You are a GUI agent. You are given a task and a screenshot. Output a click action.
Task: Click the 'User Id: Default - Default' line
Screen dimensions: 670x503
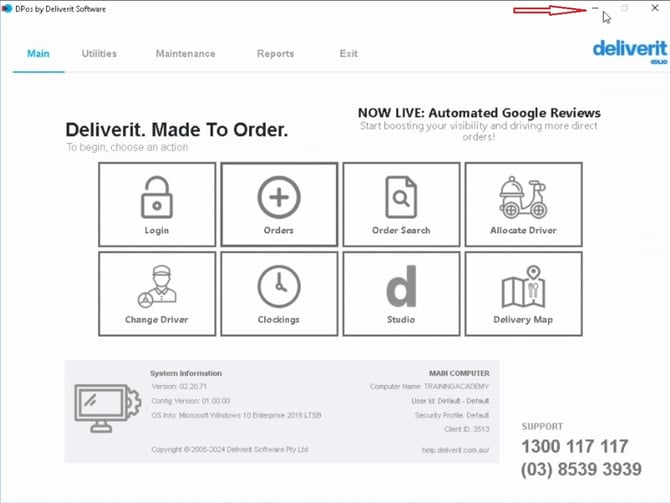[x=450, y=401]
